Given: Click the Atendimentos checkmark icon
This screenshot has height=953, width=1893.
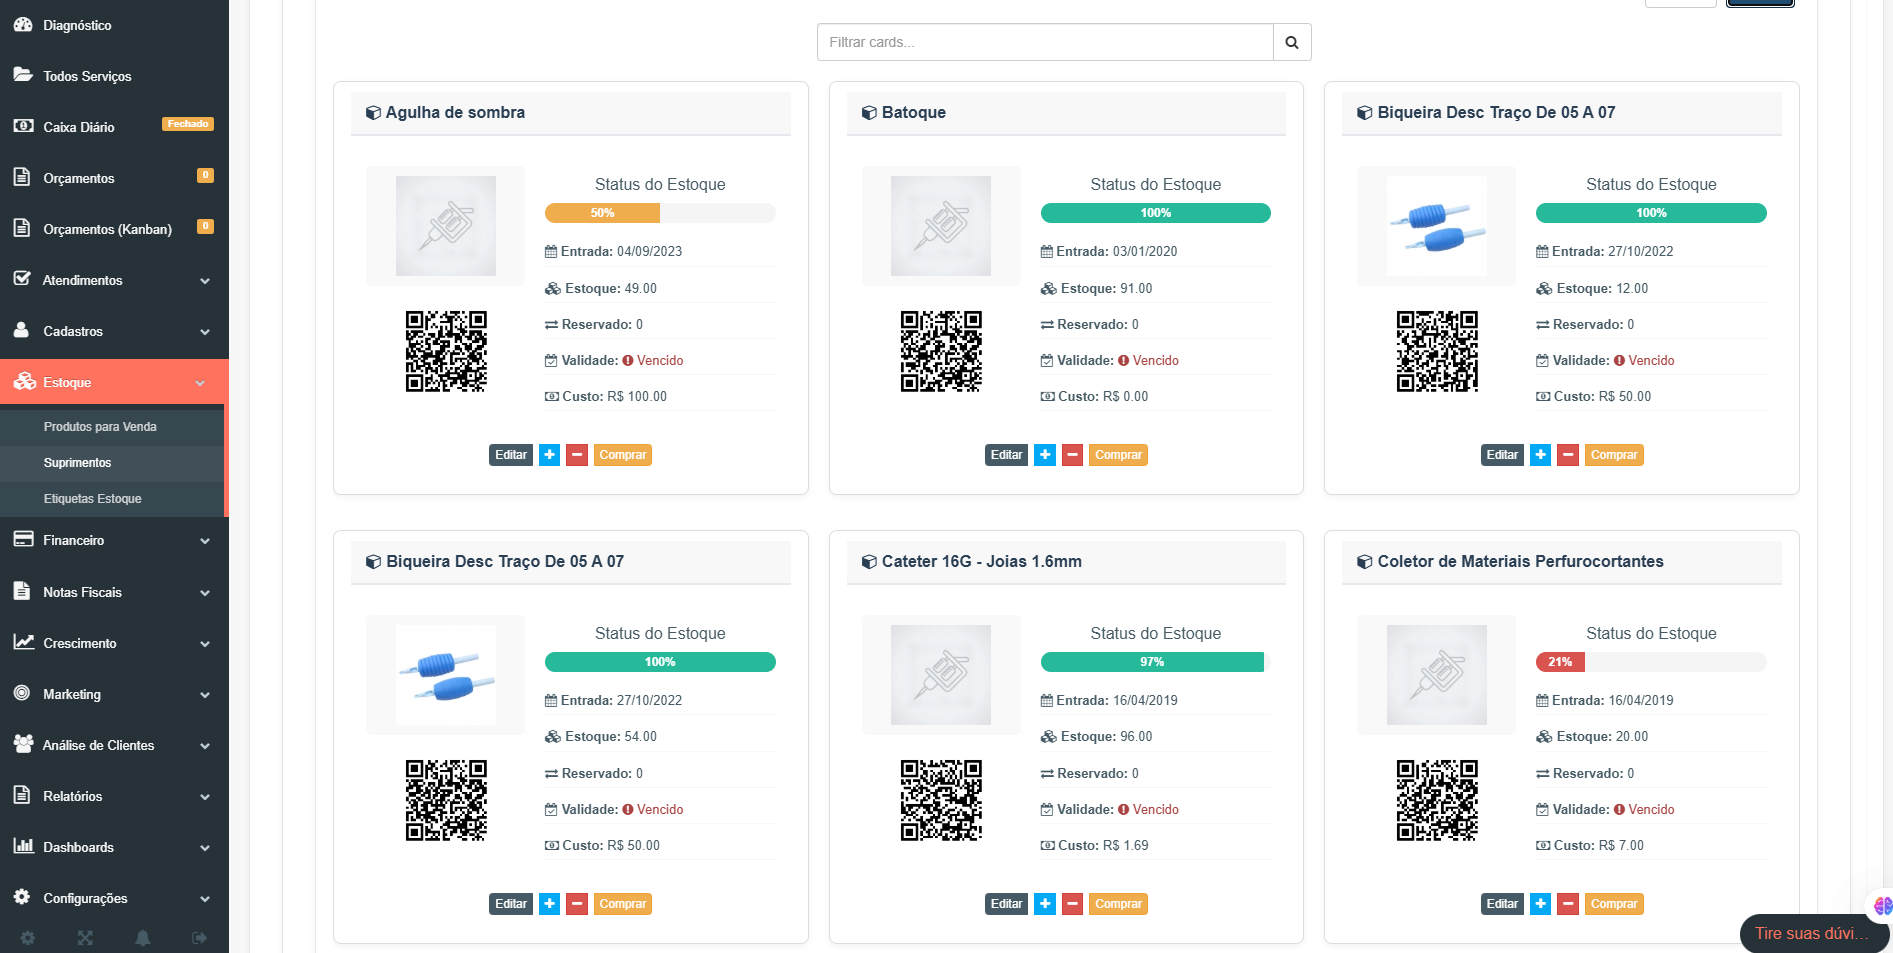Looking at the screenshot, I should (x=22, y=279).
